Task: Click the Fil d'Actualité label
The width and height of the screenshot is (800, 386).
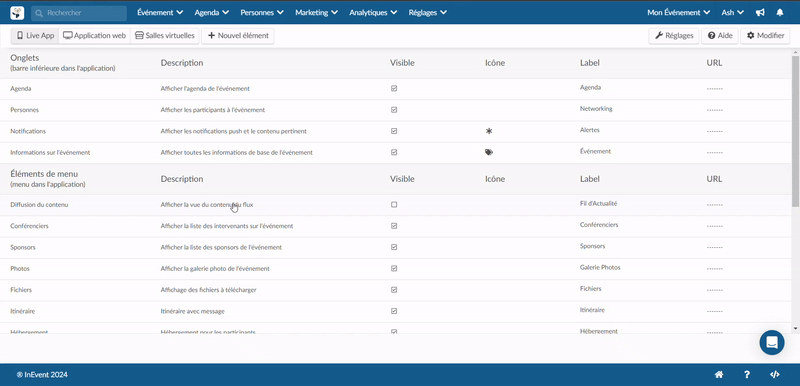Action: pos(598,203)
